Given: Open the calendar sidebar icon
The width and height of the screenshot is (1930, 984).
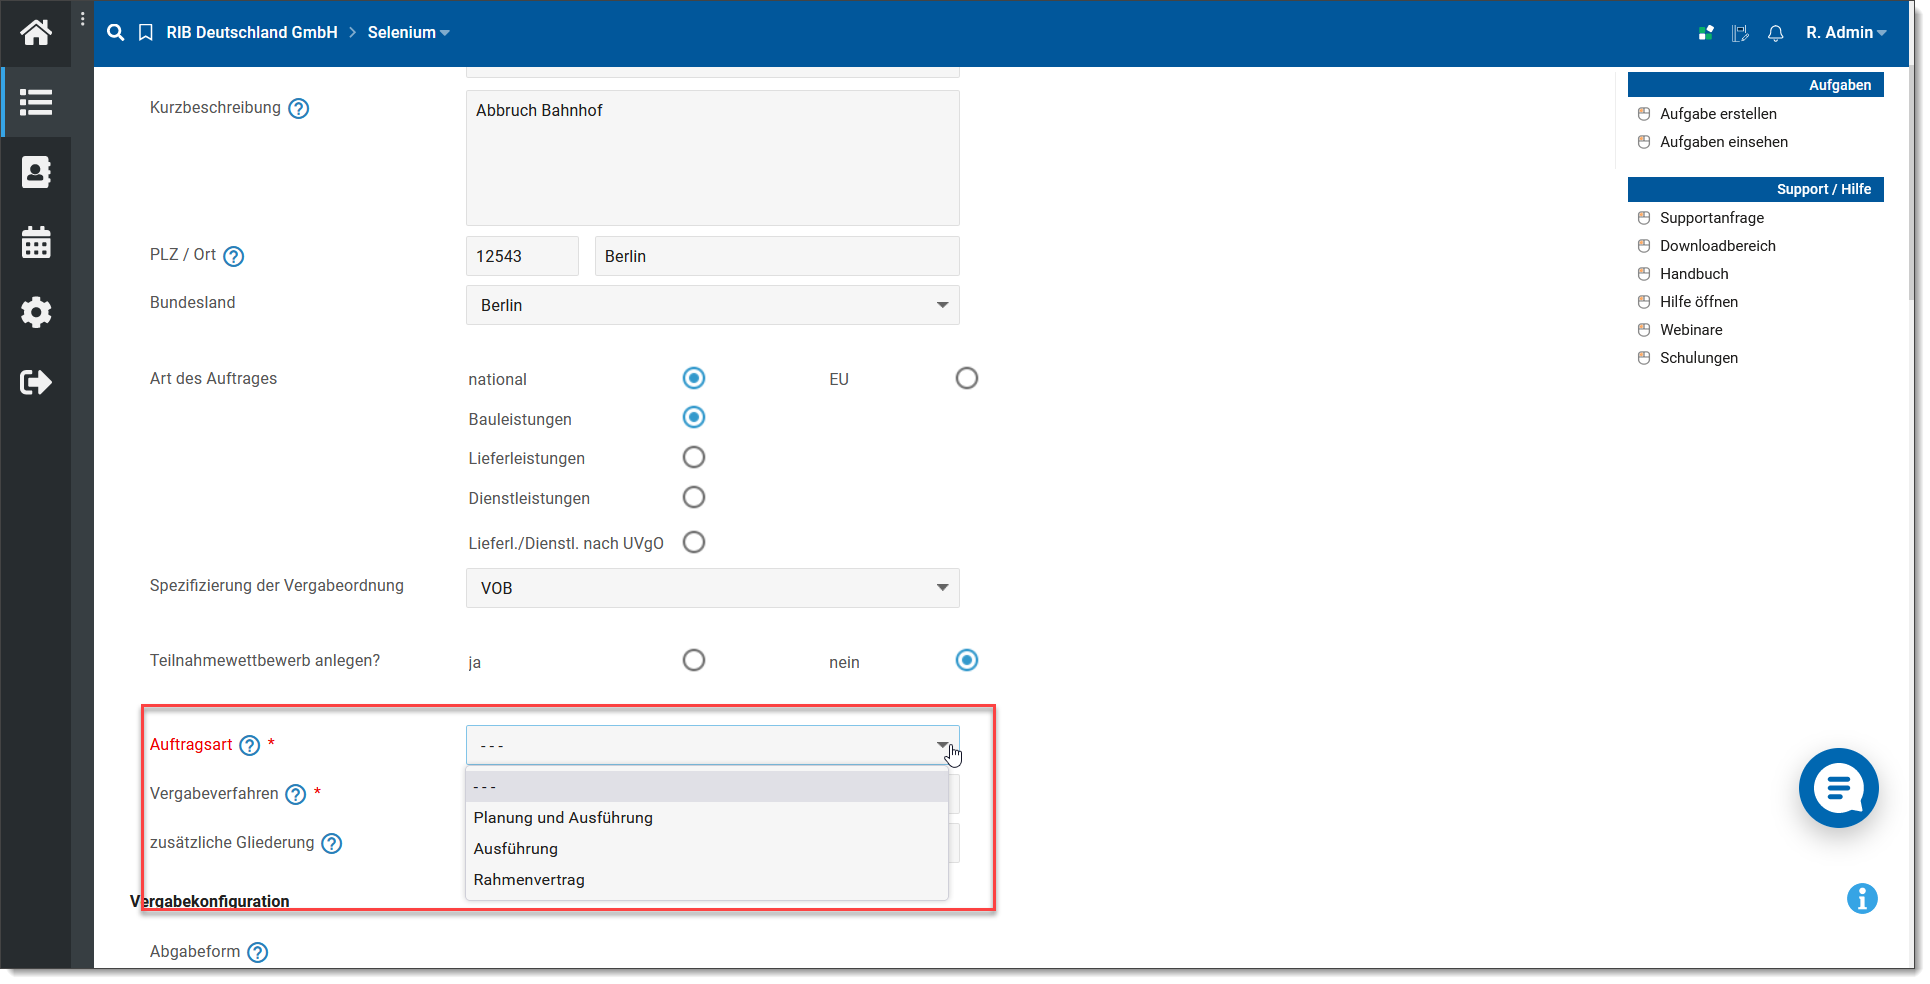Looking at the screenshot, I should click(36, 242).
